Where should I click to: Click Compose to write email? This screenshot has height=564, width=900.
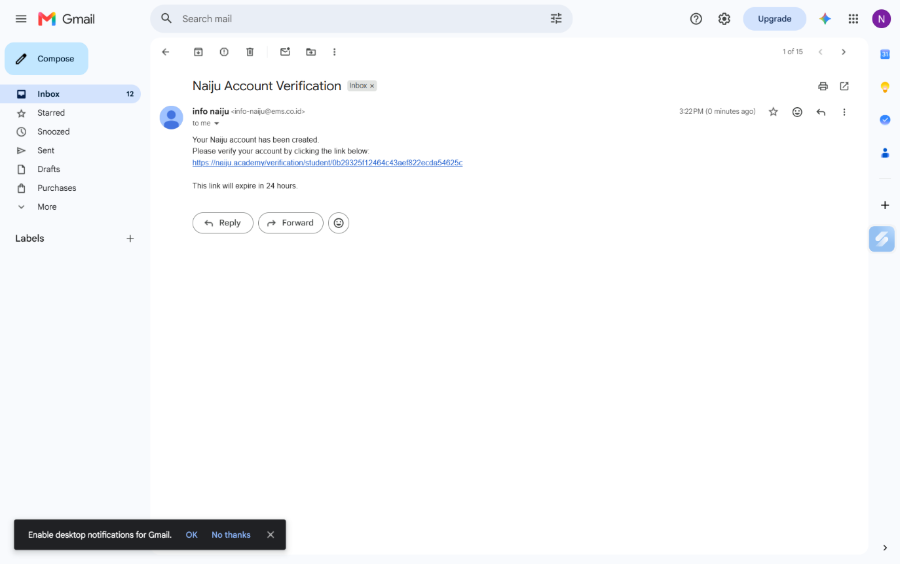(x=46, y=59)
